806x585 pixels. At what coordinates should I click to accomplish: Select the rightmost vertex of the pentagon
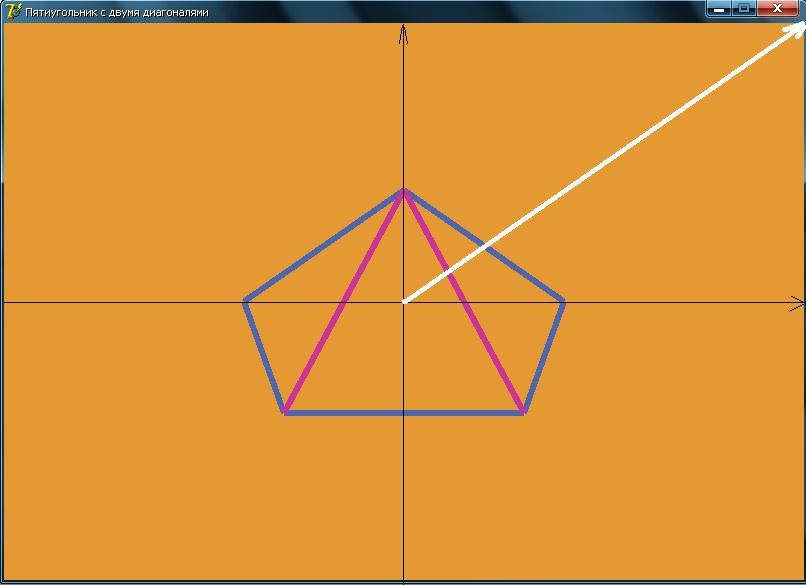(x=564, y=300)
